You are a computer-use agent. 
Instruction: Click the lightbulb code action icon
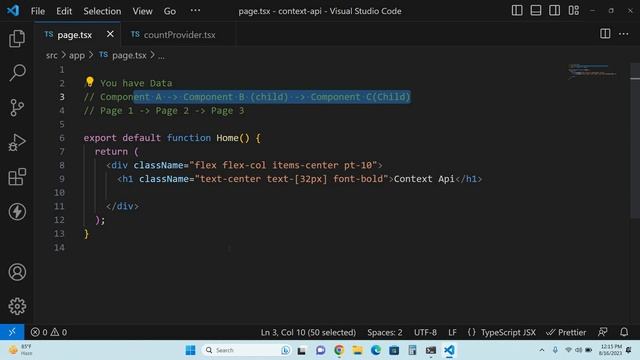[90, 82]
